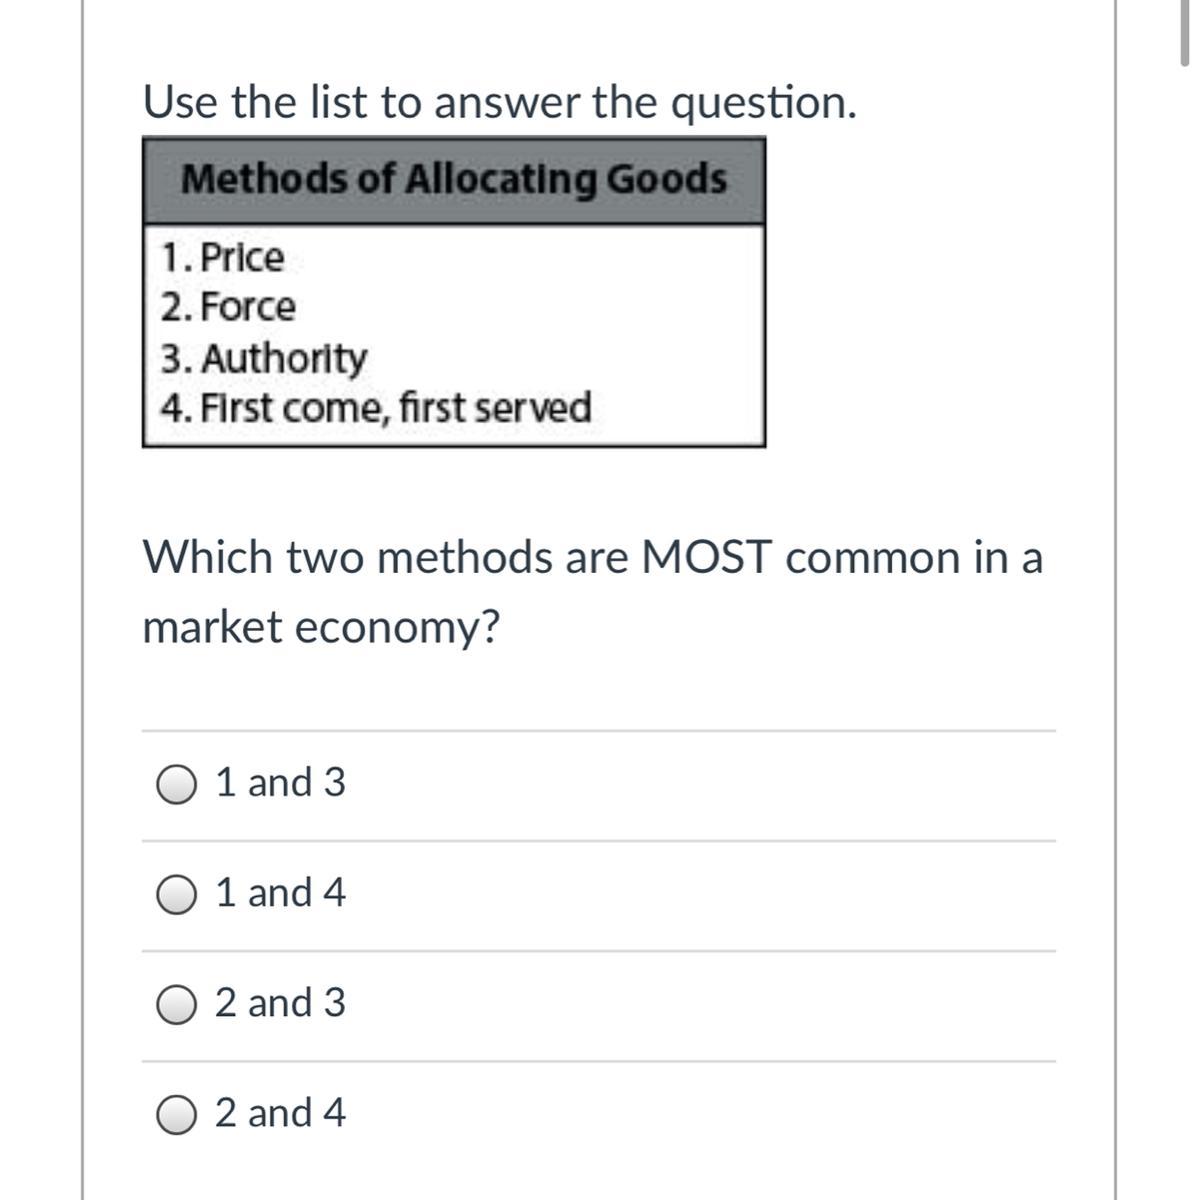Click the "Which two methods" question line
Screen dimensions: 1199x1200
(592, 557)
